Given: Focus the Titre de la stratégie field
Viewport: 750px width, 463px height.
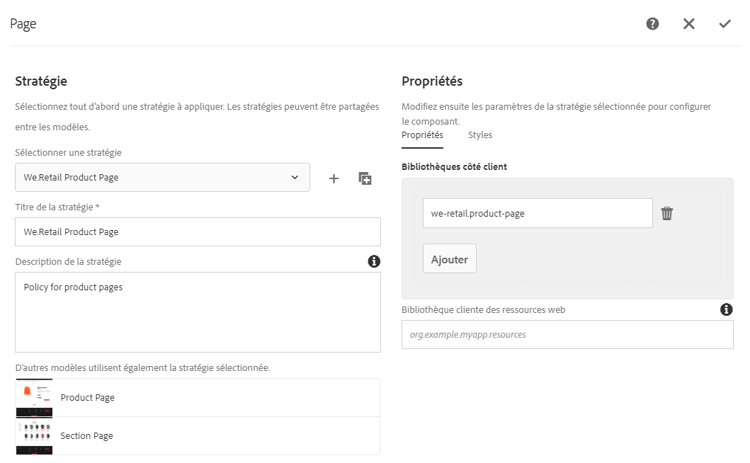Looking at the screenshot, I should [x=198, y=231].
